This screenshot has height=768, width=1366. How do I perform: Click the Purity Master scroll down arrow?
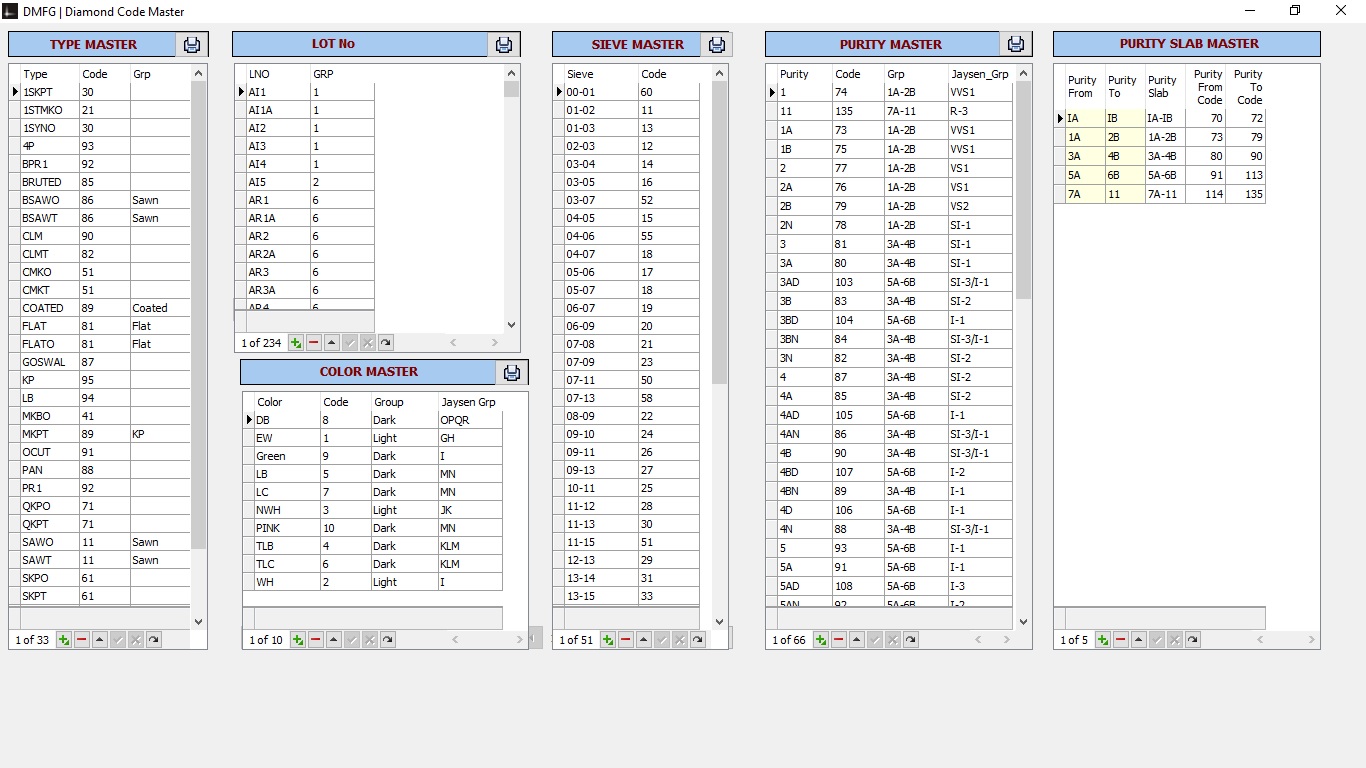[x=1023, y=622]
